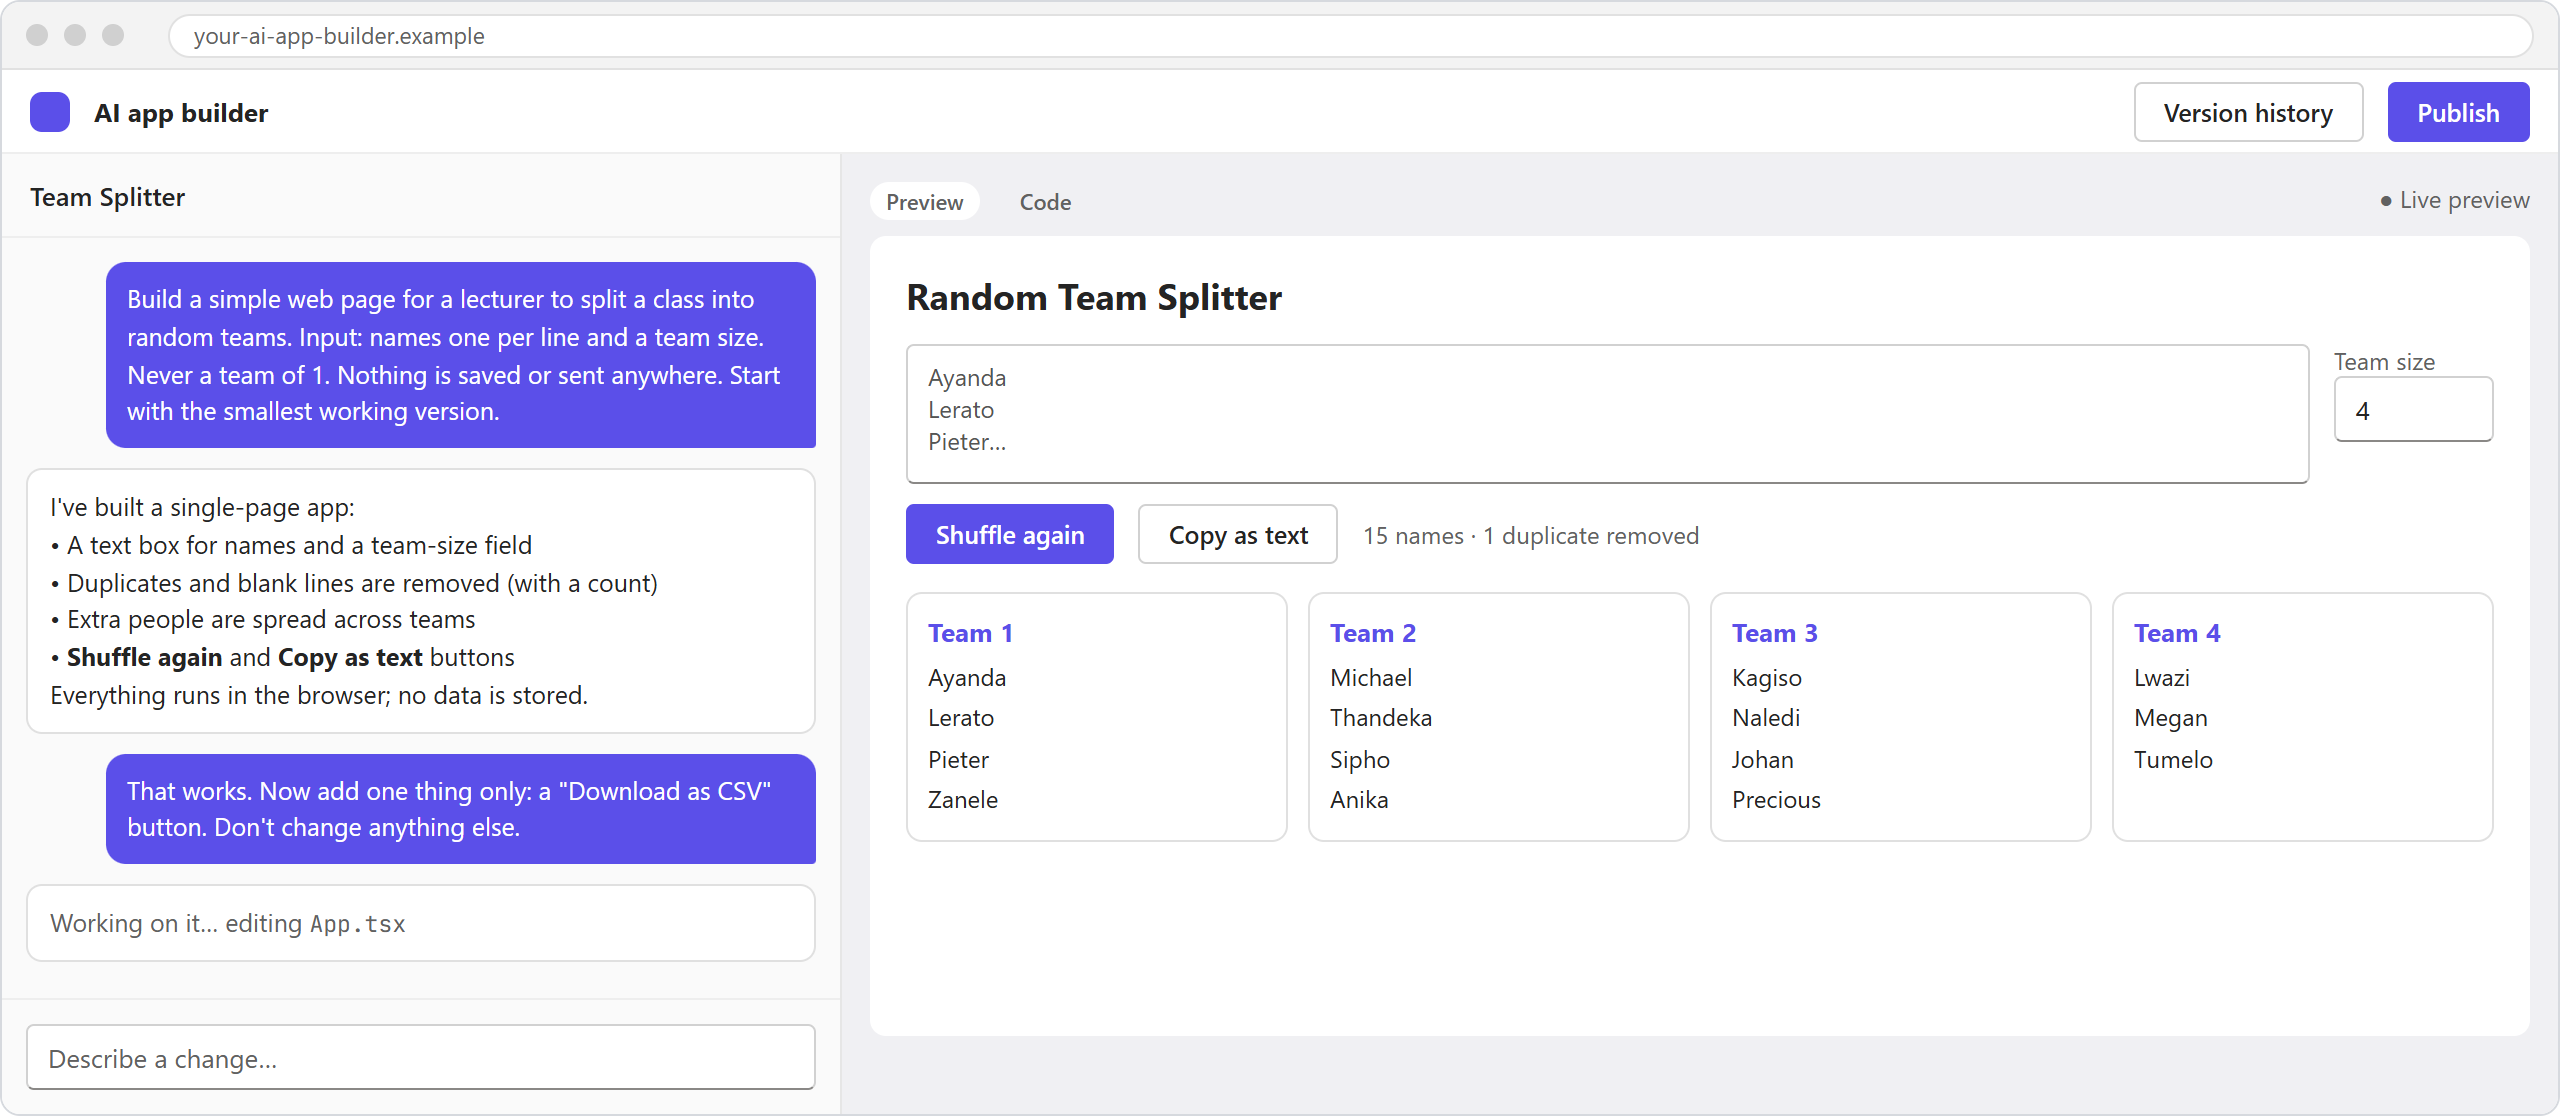Click the name Sipho in Team 2

1360,760
